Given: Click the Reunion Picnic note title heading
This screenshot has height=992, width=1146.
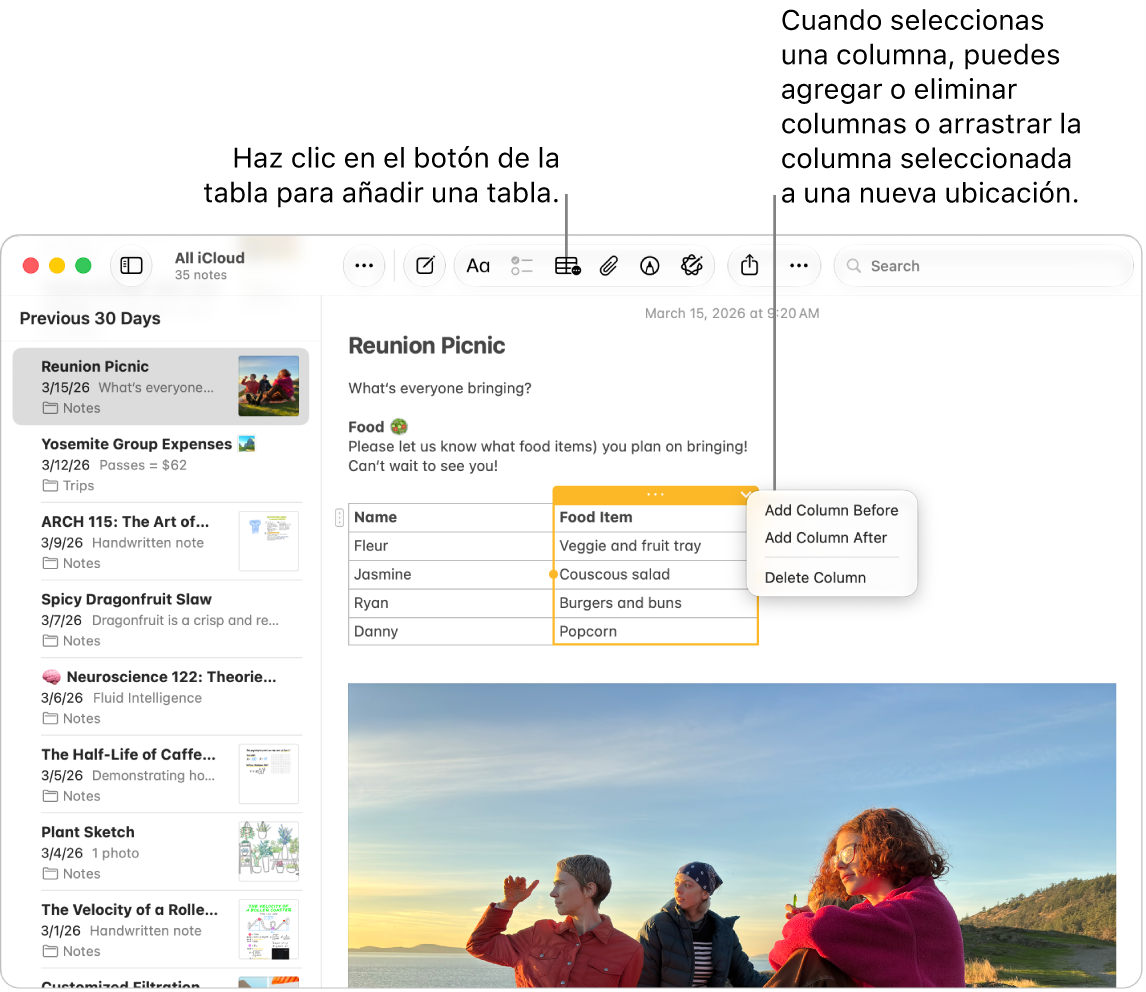Looking at the screenshot, I should pos(427,345).
